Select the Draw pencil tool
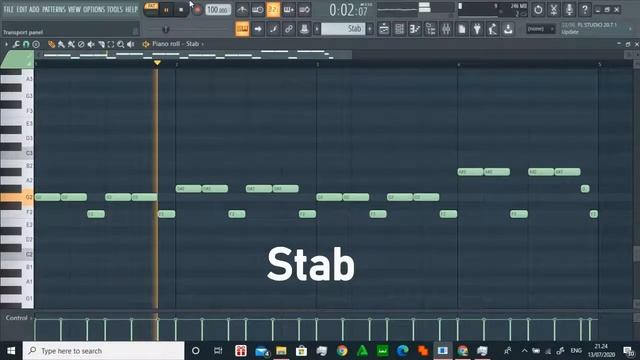Screen dimensions: 640x360 click(51, 44)
